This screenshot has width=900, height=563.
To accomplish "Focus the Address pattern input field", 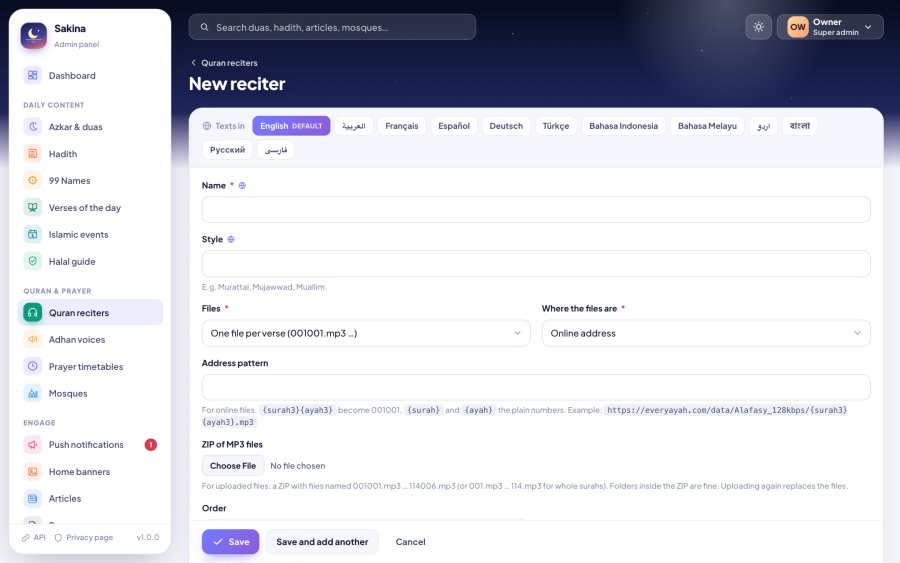I will pos(536,387).
